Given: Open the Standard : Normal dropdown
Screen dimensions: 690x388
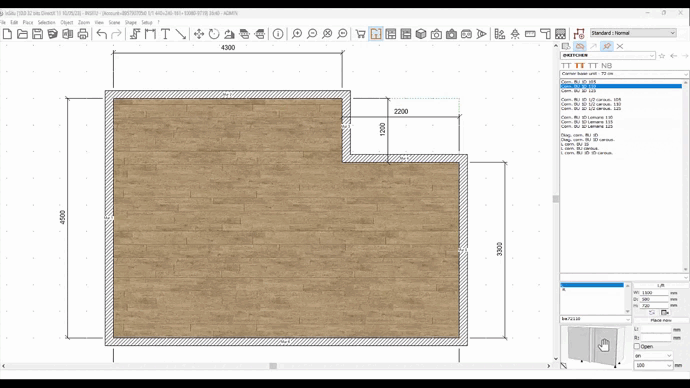Looking at the screenshot, I should click(x=633, y=33).
